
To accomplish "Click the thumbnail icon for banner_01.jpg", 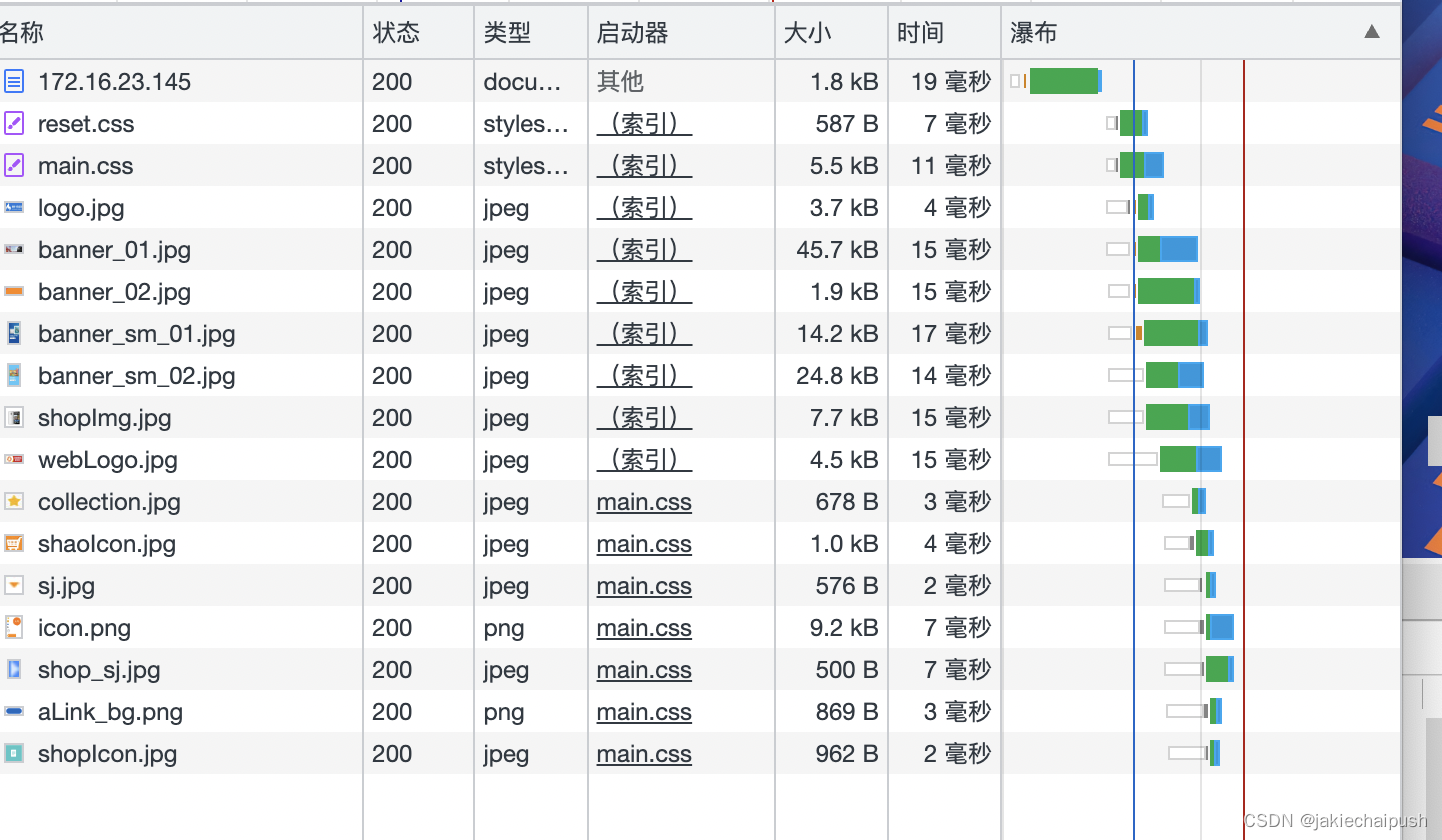I will coord(14,249).
